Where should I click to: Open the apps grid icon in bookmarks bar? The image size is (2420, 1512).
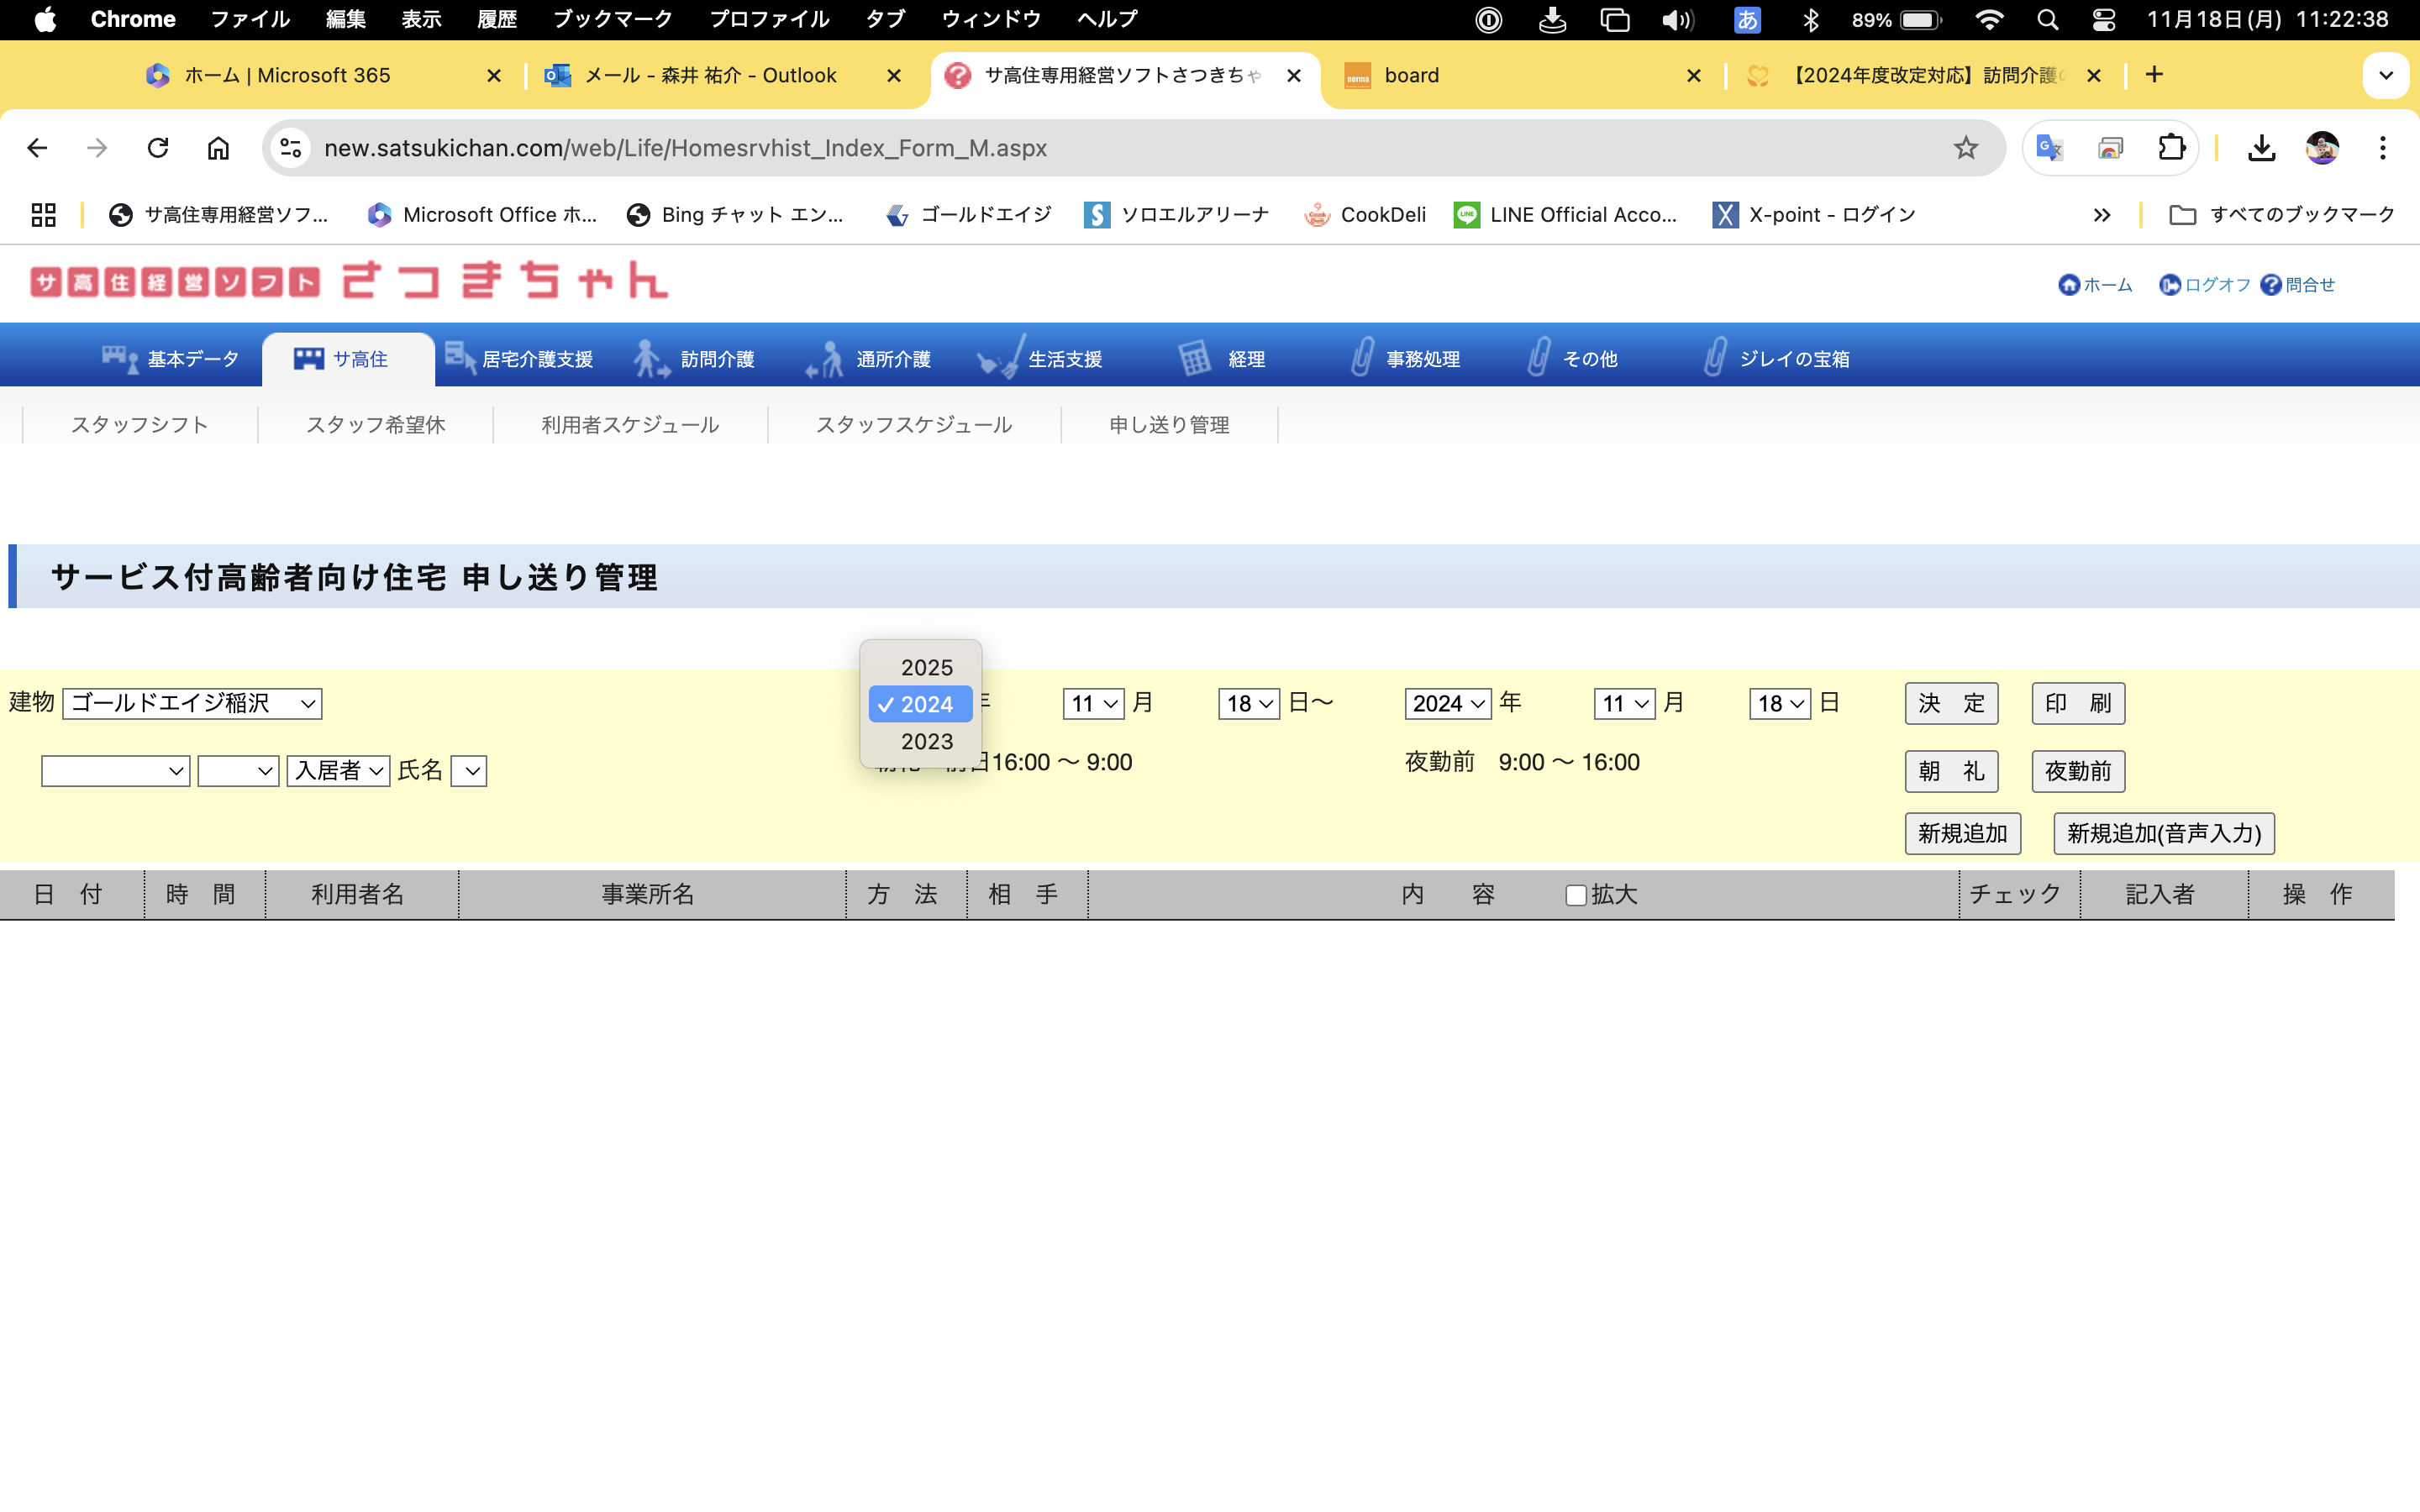tap(43, 214)
